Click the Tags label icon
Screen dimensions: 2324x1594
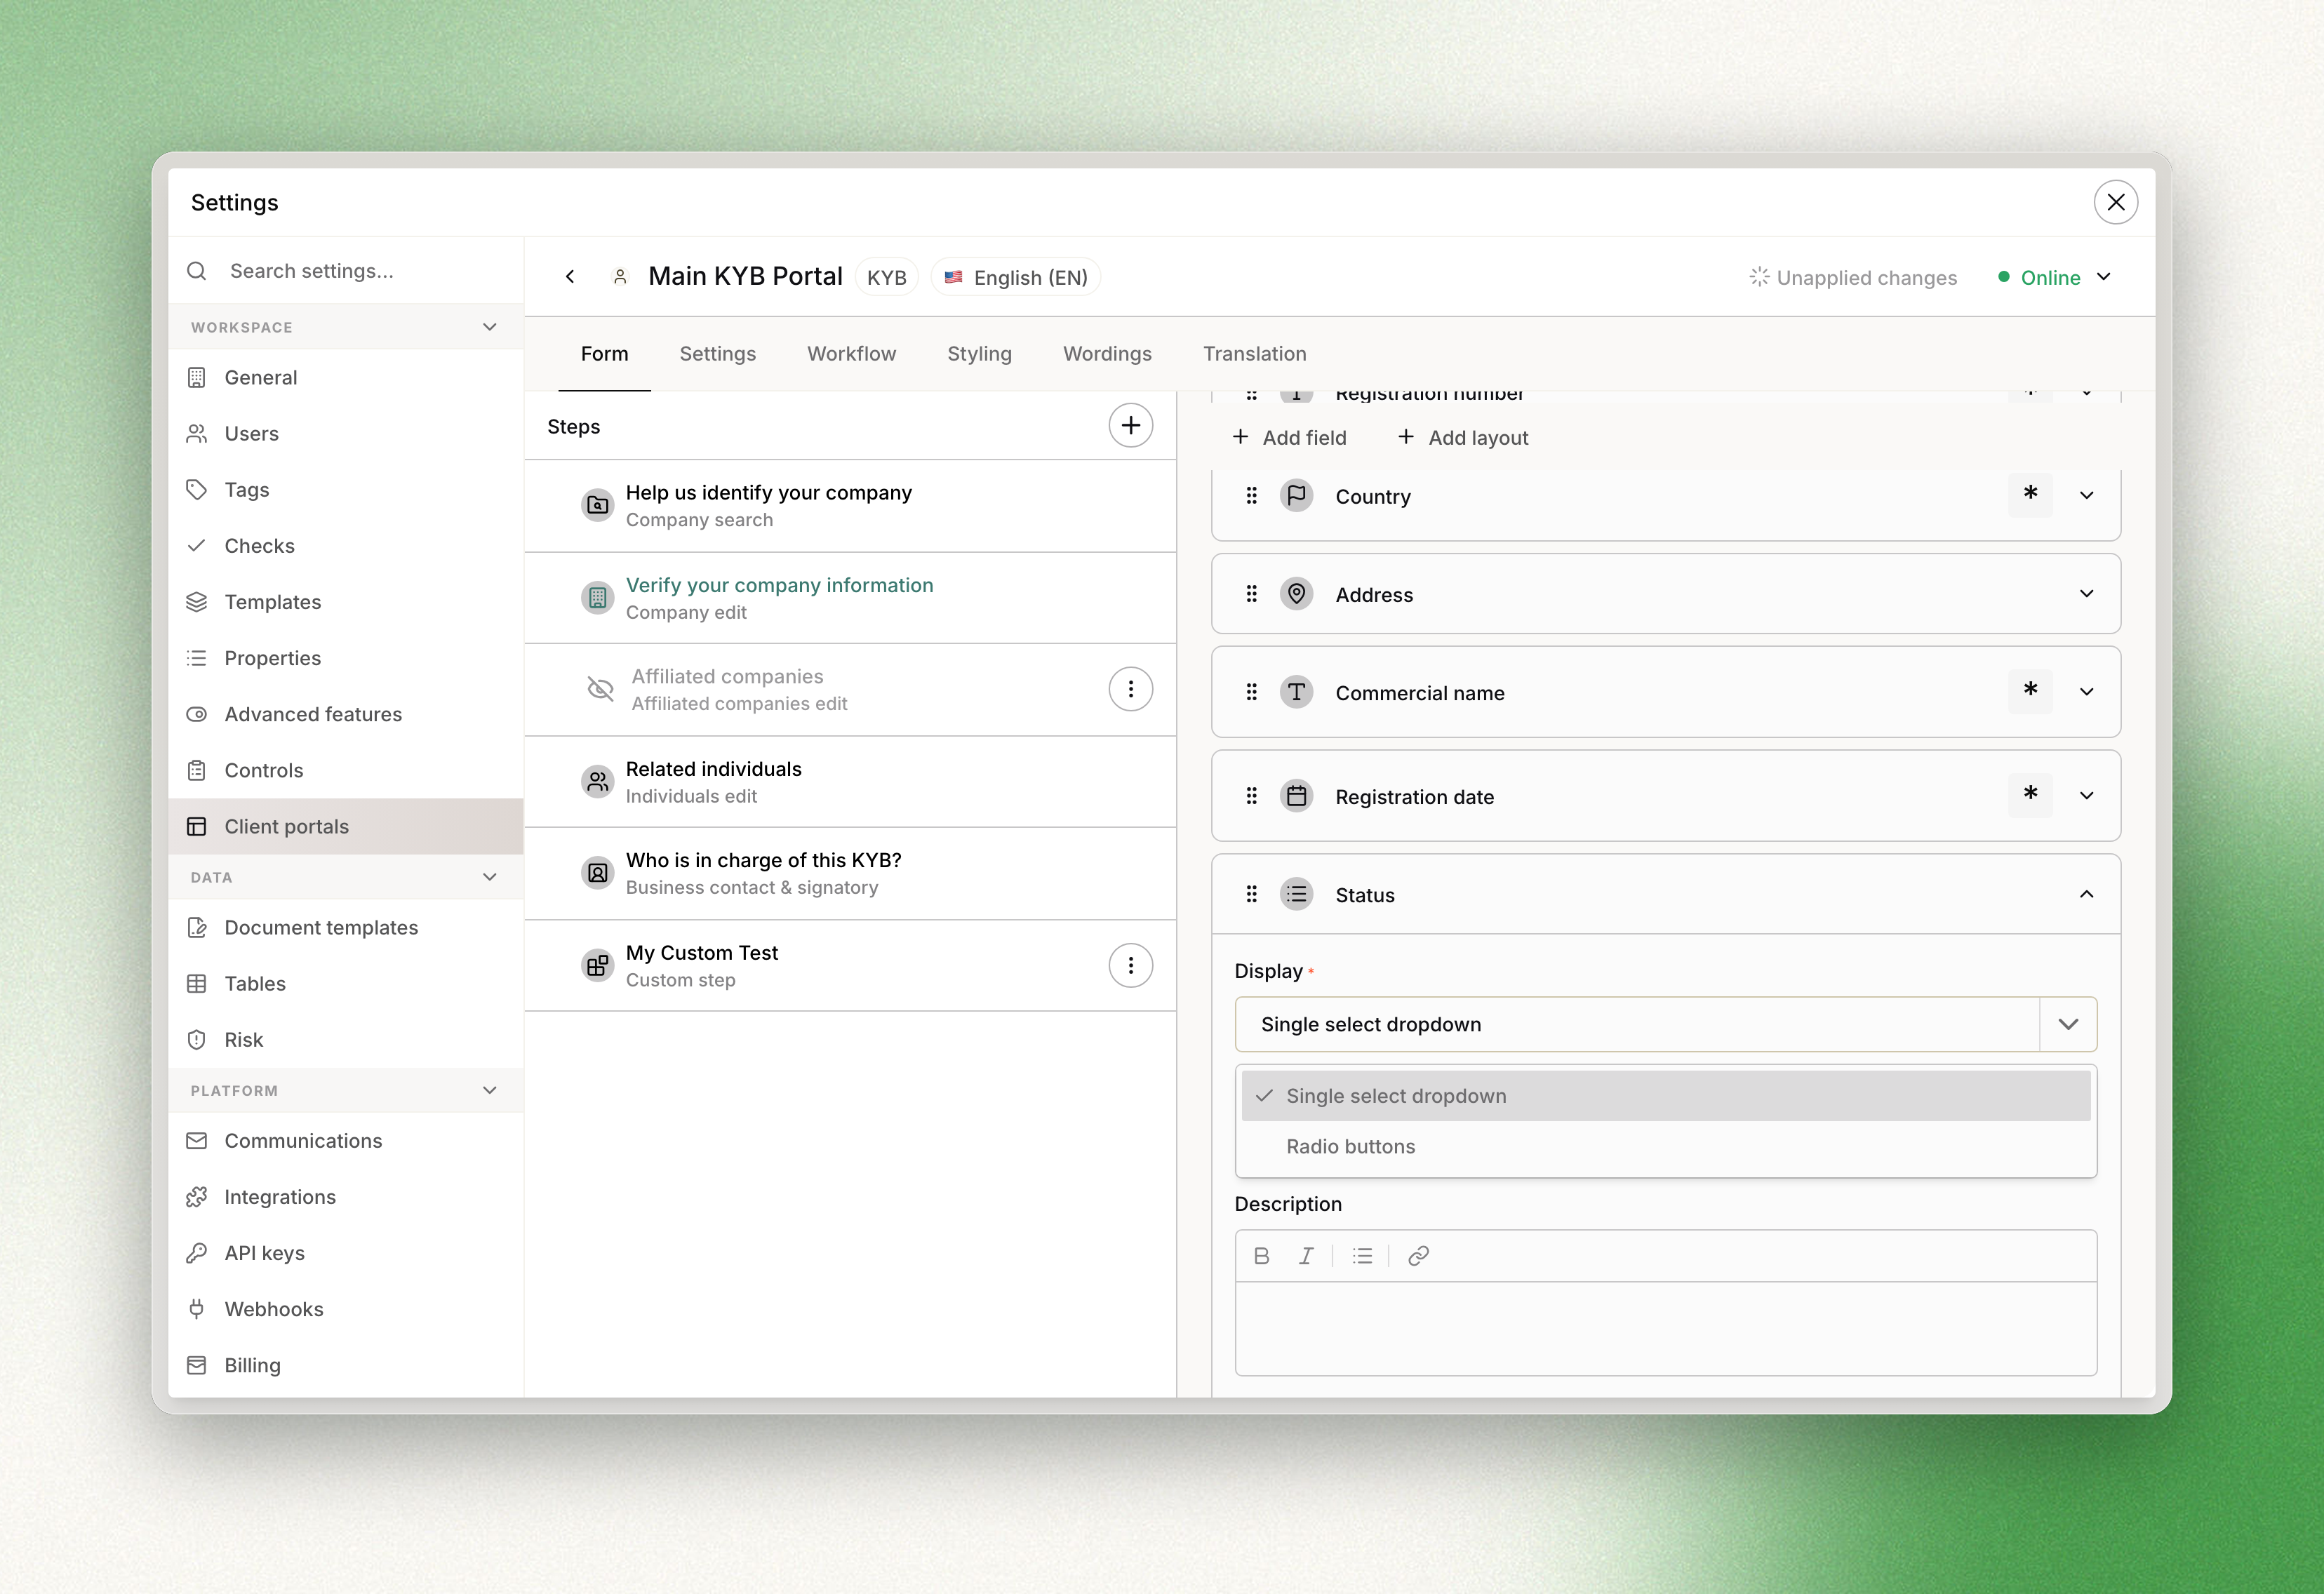[x=197, y=489]
